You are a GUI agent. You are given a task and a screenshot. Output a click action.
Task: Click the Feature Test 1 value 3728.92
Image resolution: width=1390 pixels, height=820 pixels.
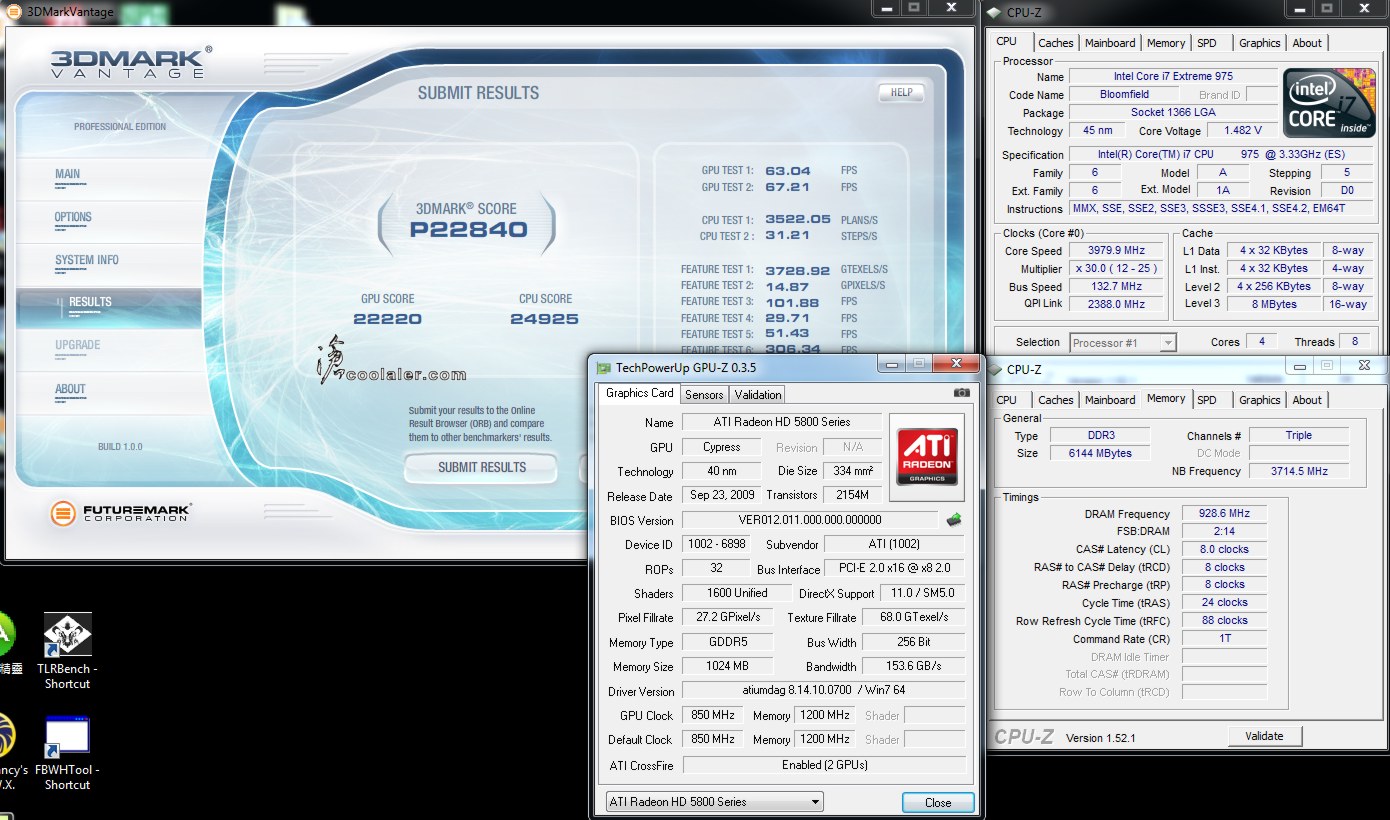pyautogui.click(x=798, y=270)
